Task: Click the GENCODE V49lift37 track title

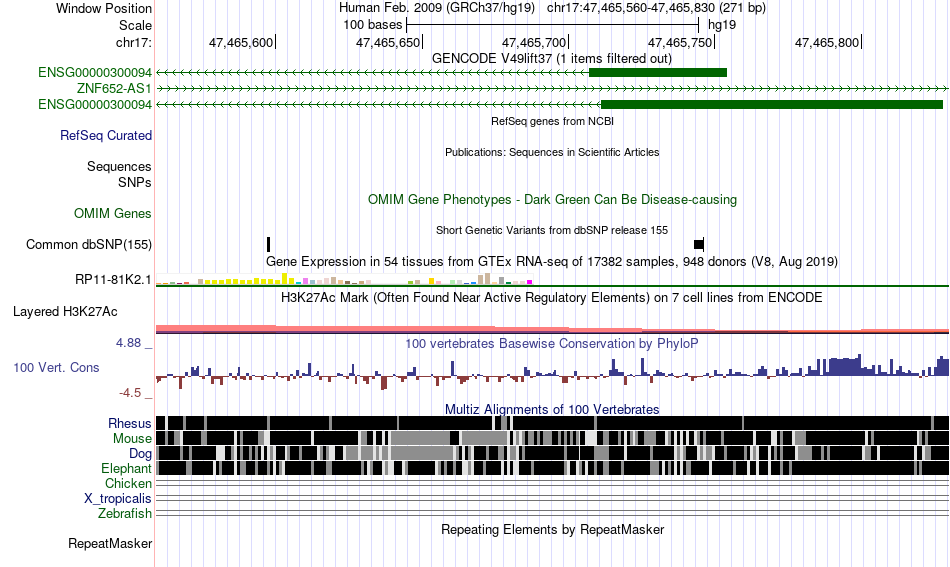Action: [552, 59]
